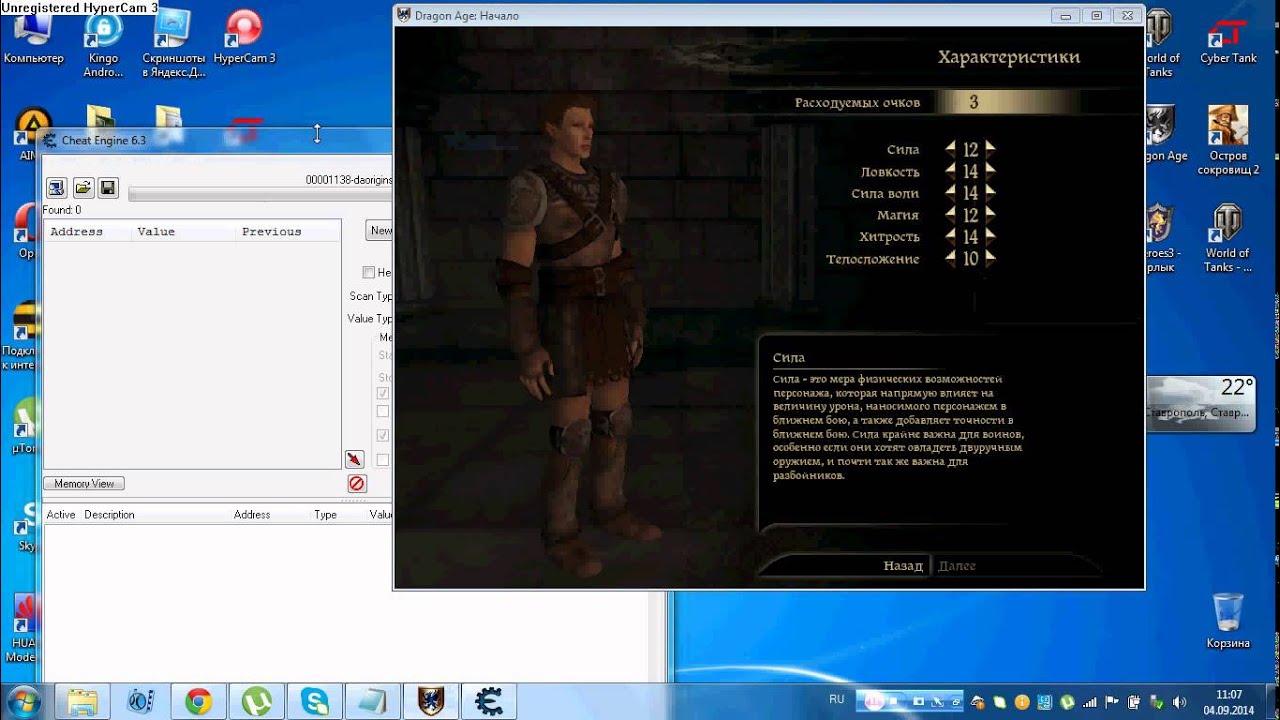1280x720 pixels.
Task: Click the Cheat Engine 6.3 title bar
Action: coord(215,140)
